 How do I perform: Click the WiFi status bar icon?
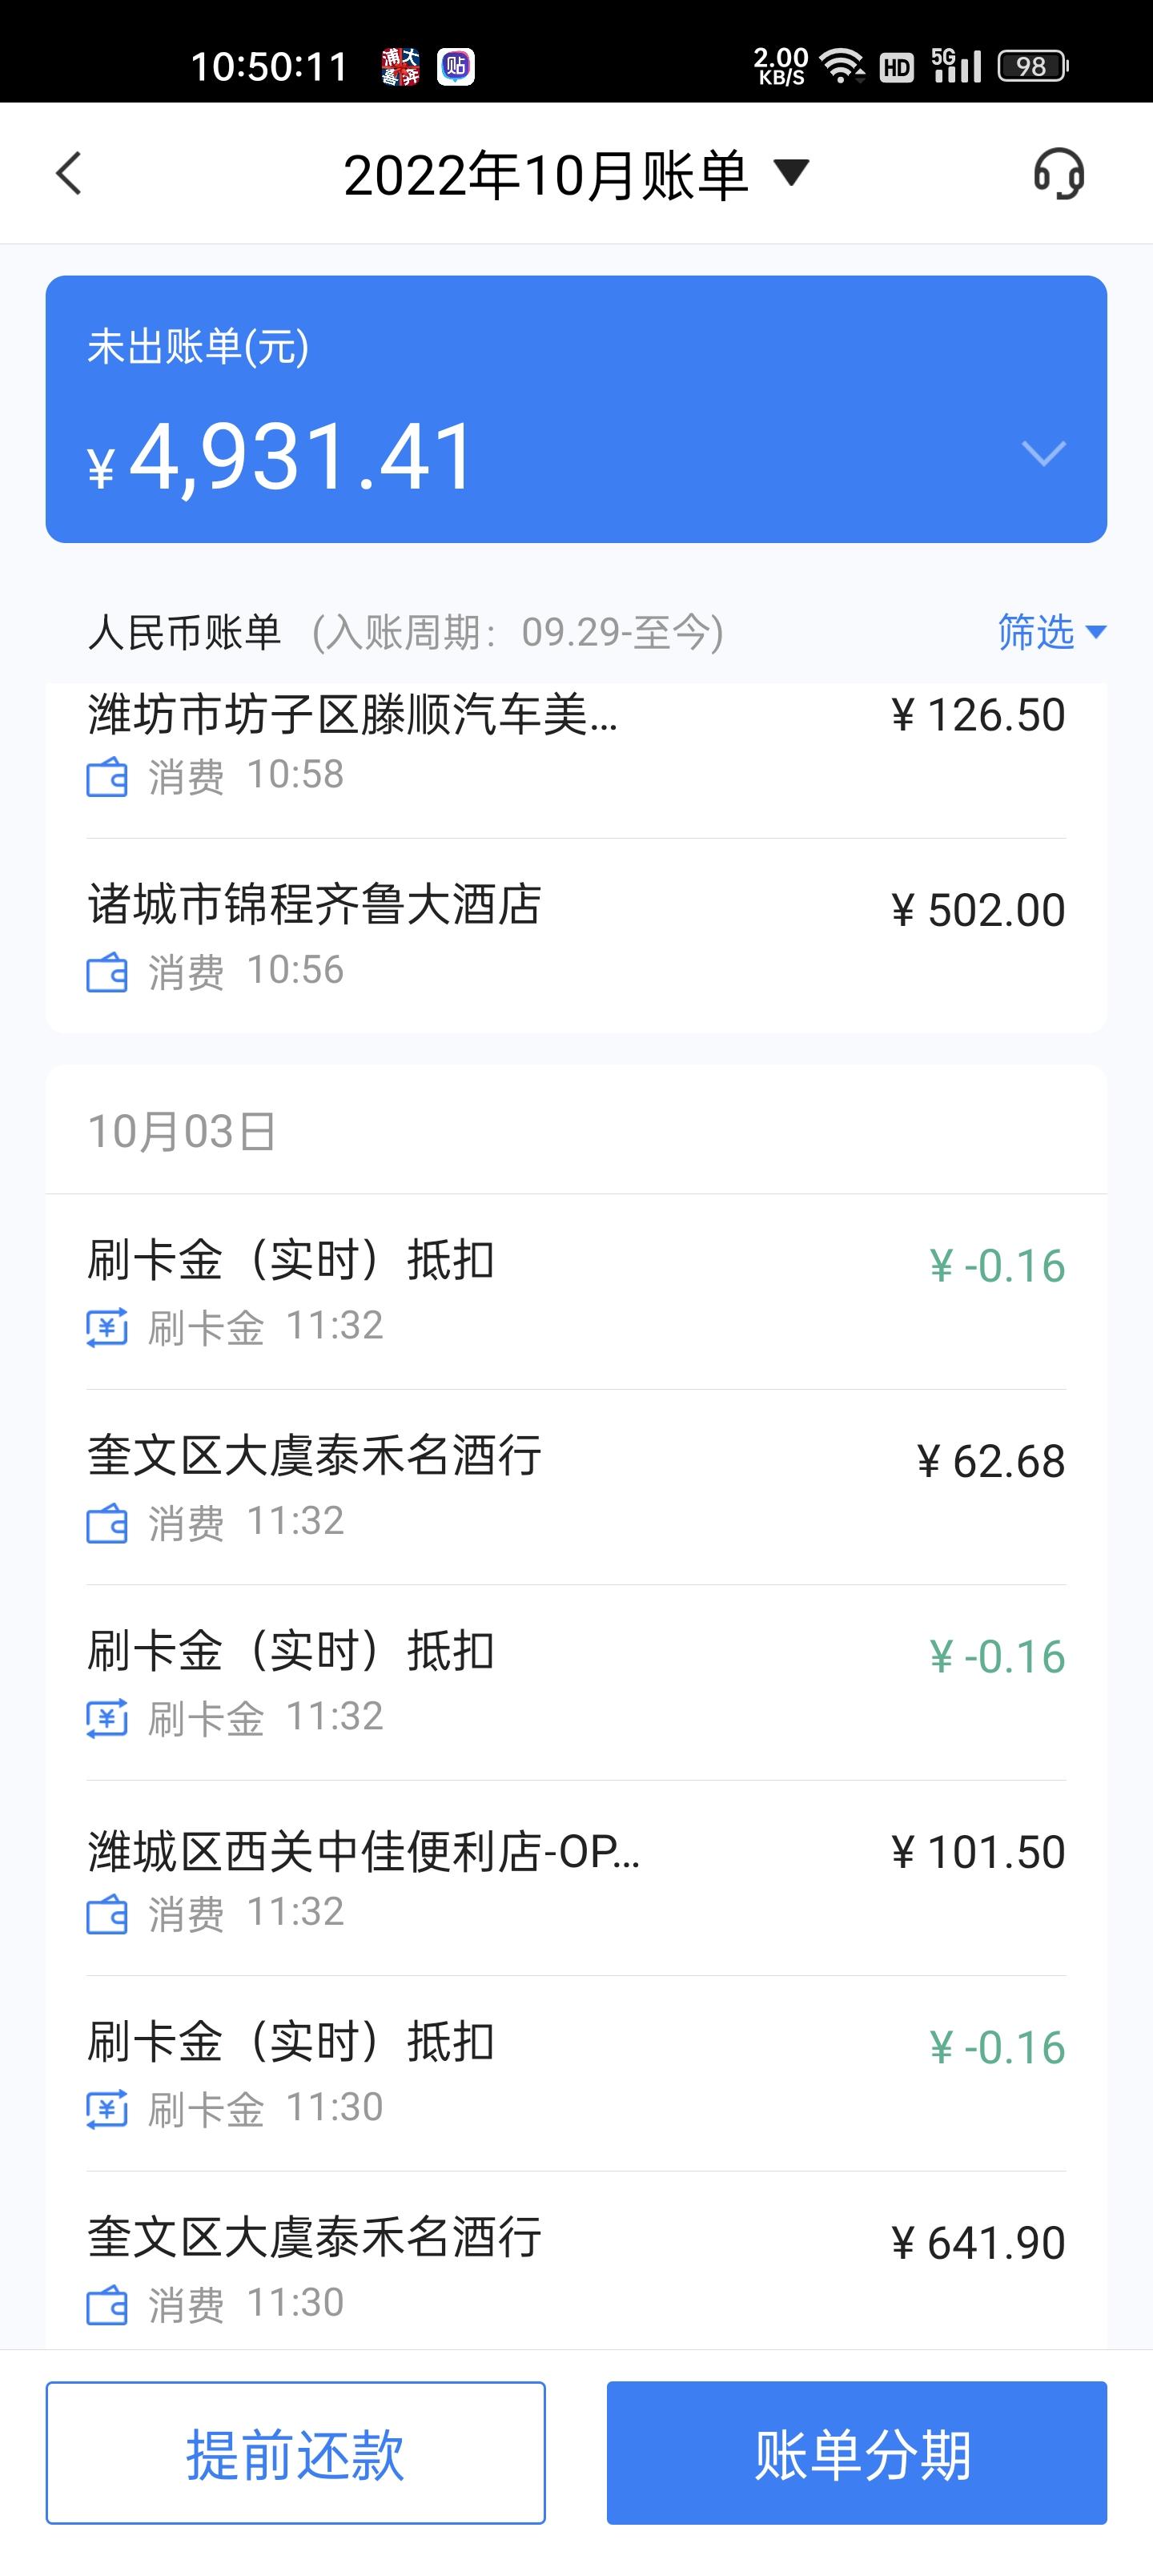(x=842, y=66)
